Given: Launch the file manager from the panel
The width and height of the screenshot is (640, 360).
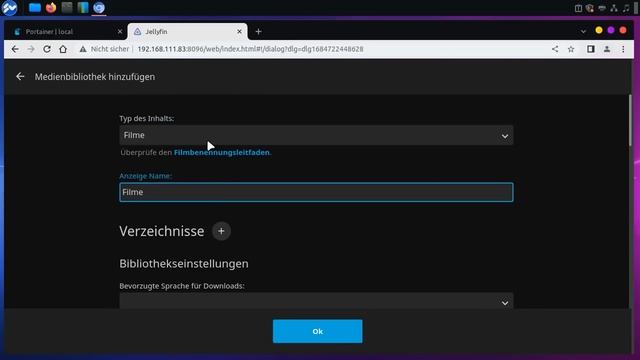Looking at the screenshot, I should 35,7.
